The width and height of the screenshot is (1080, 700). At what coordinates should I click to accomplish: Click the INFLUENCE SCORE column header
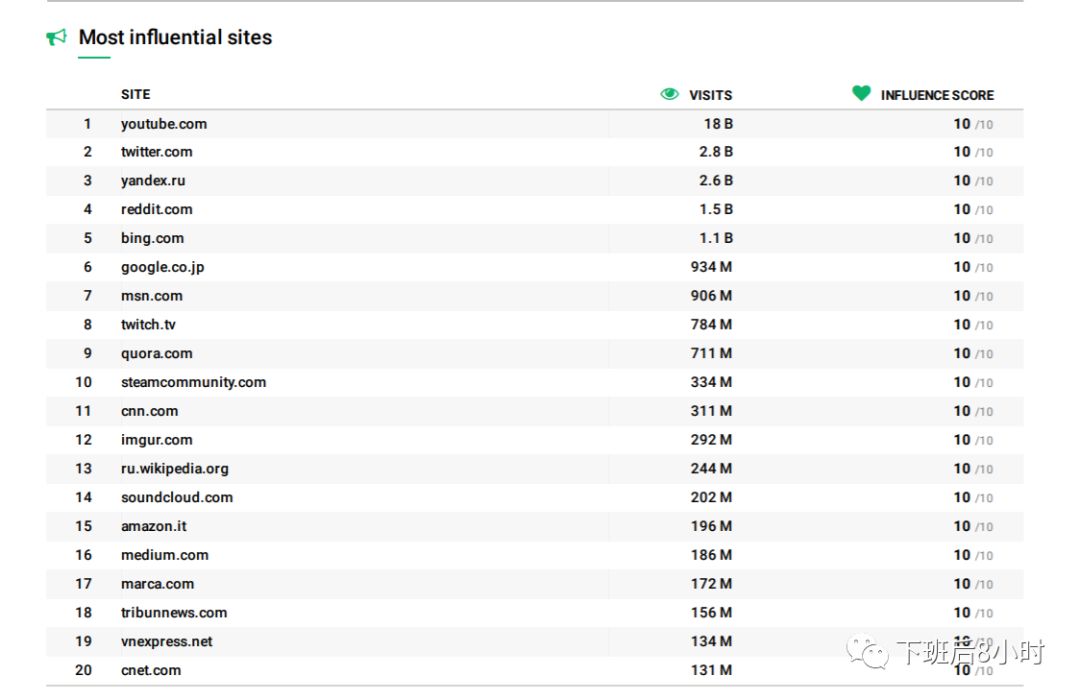tap(937, 95)
